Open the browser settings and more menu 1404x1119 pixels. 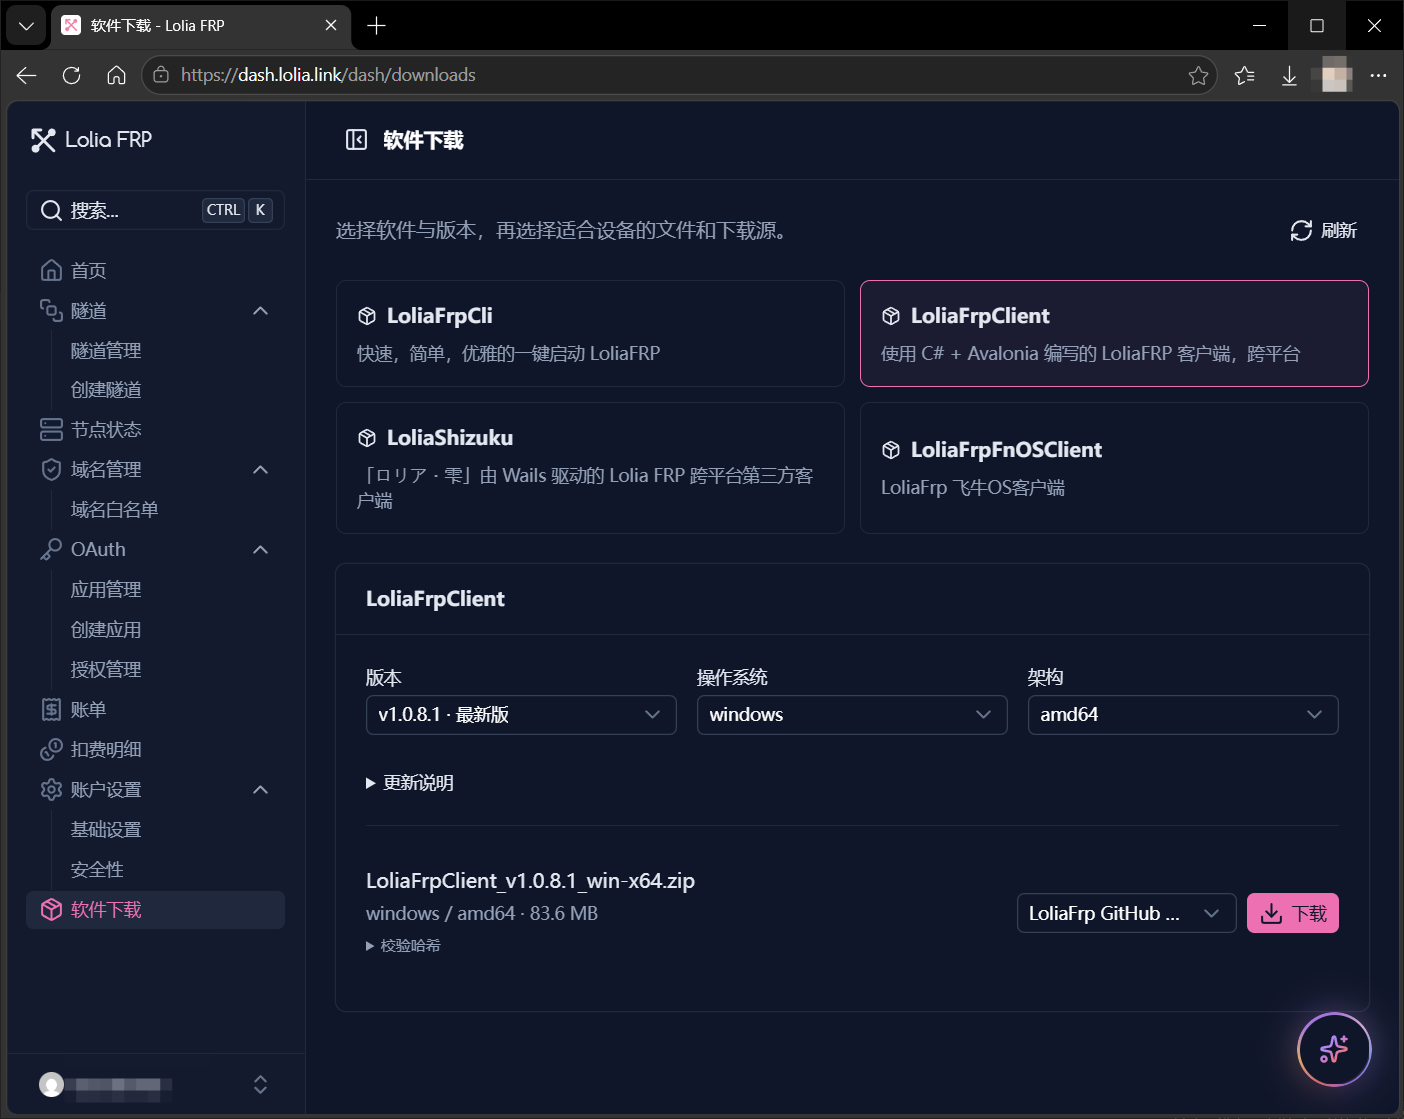click(1378, 75)
